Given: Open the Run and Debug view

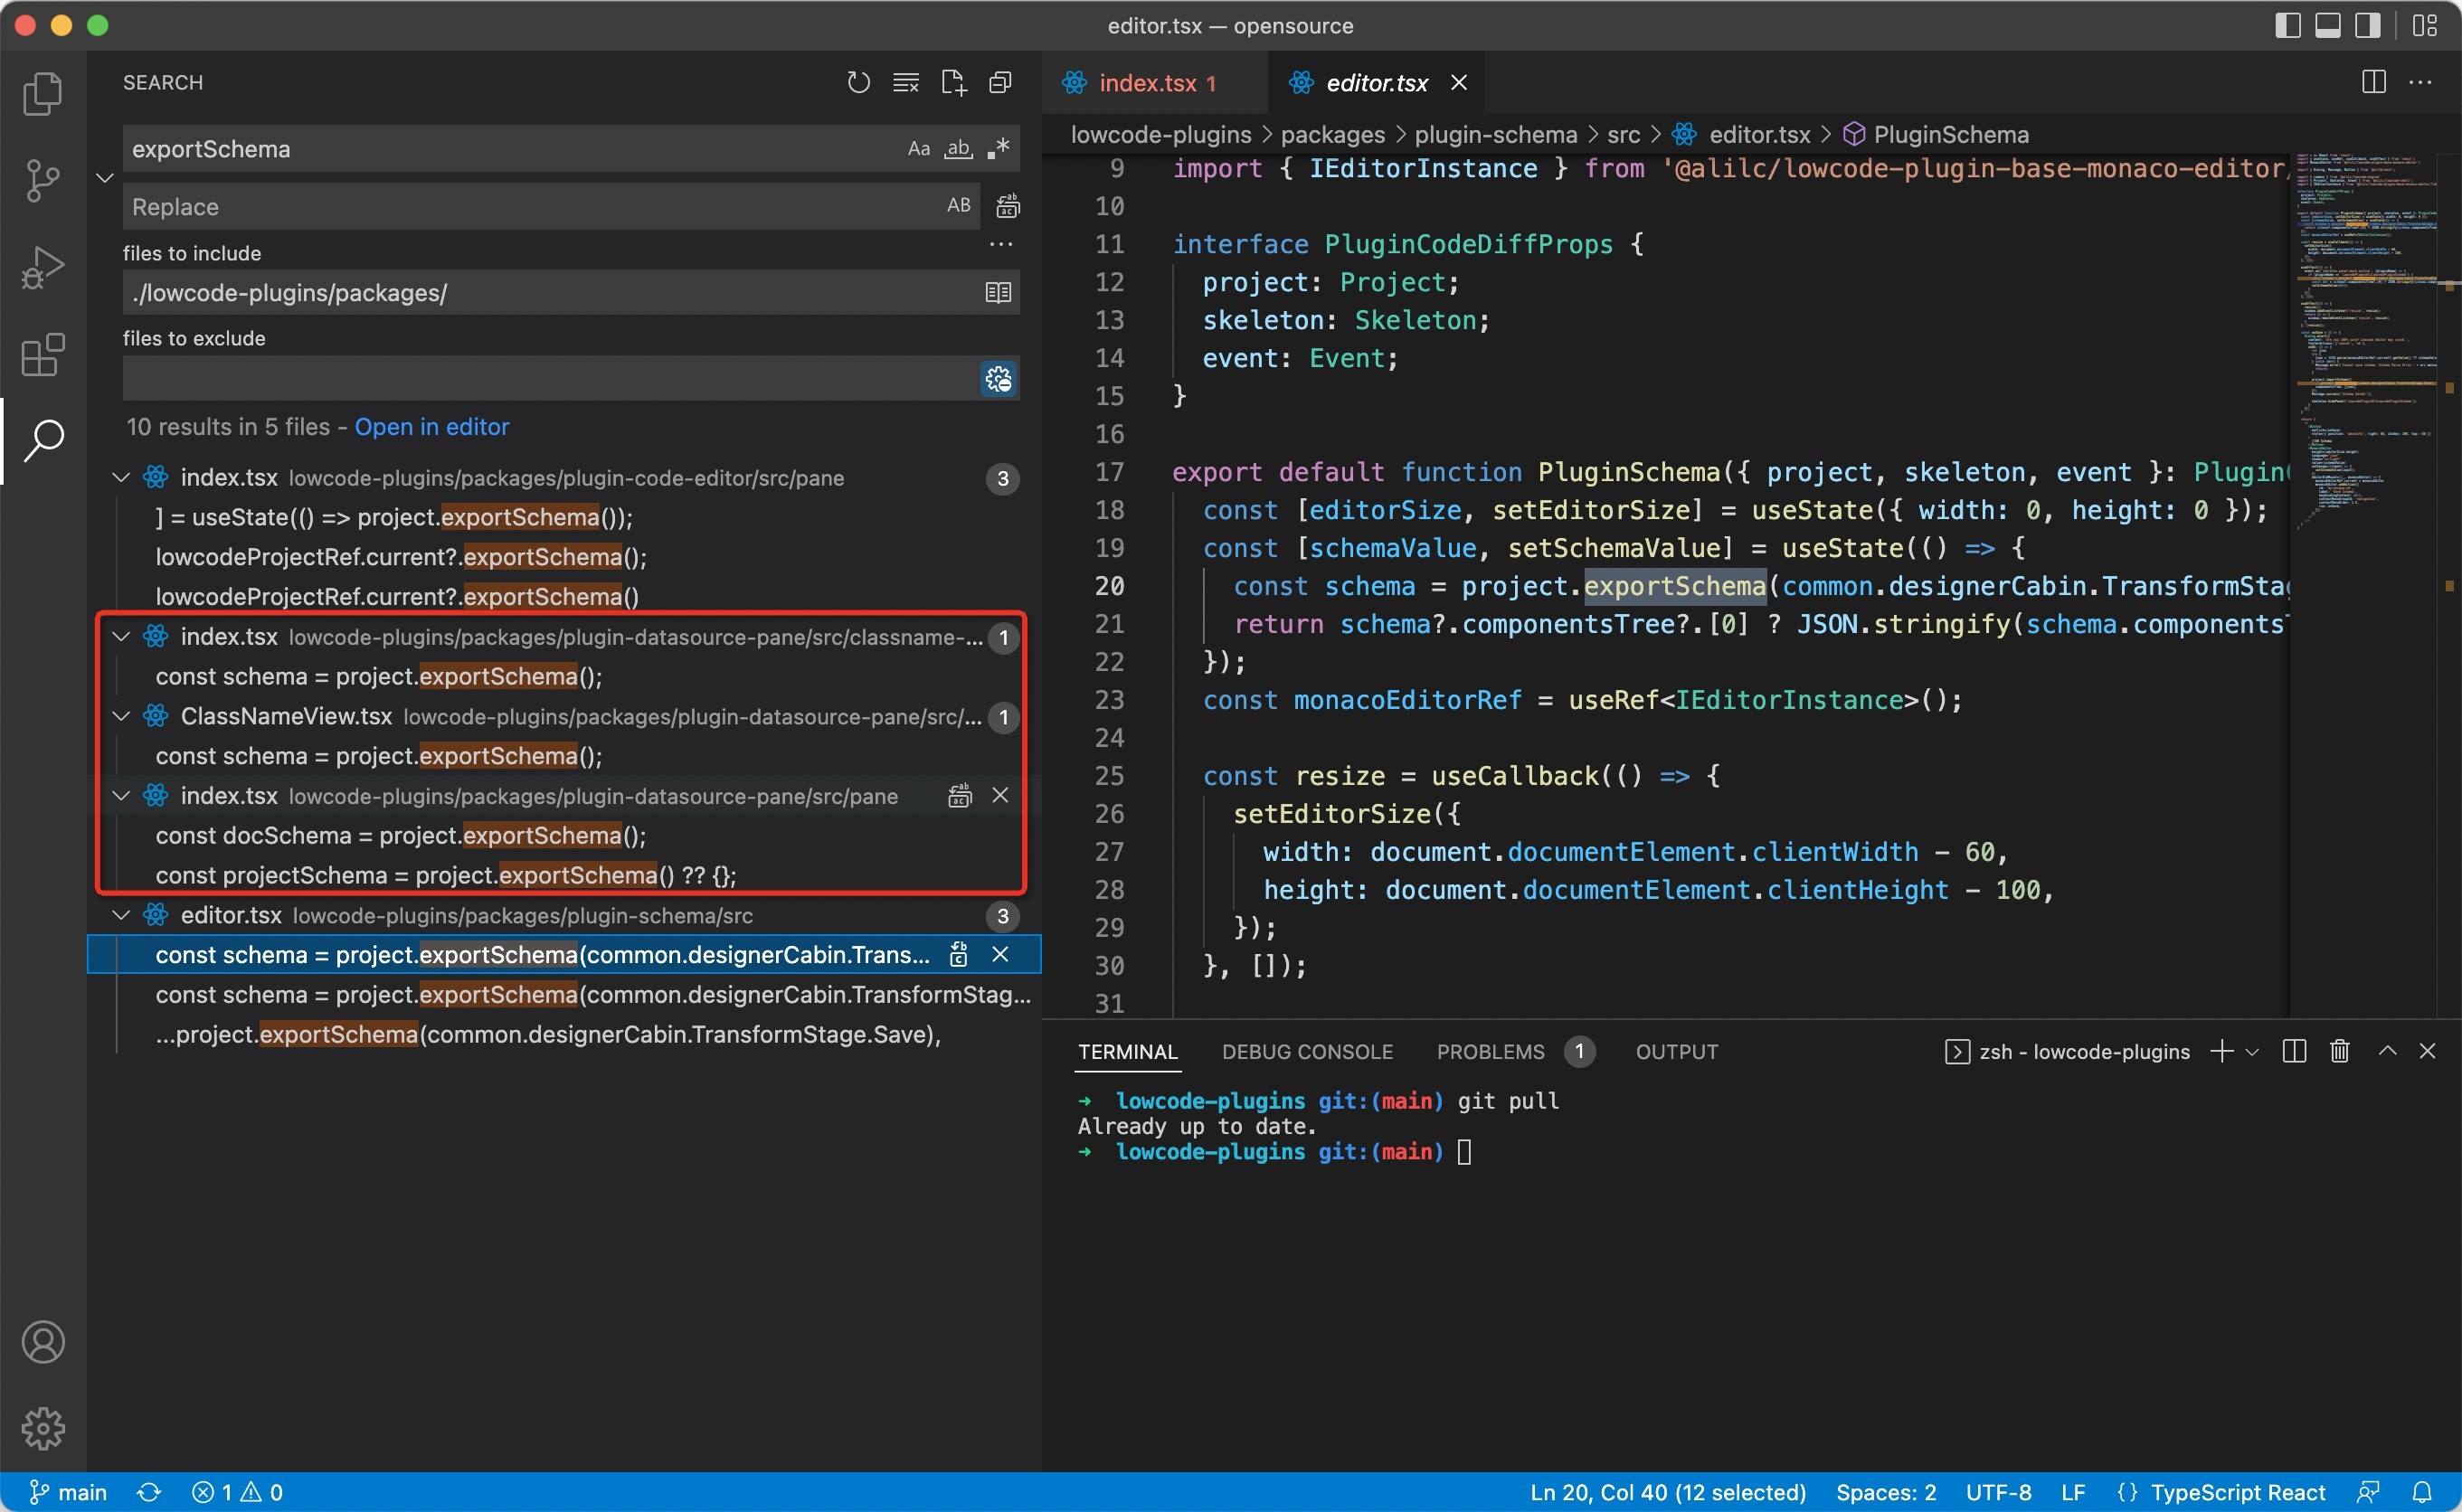Looking at the screenshot, I should point(42,267).
